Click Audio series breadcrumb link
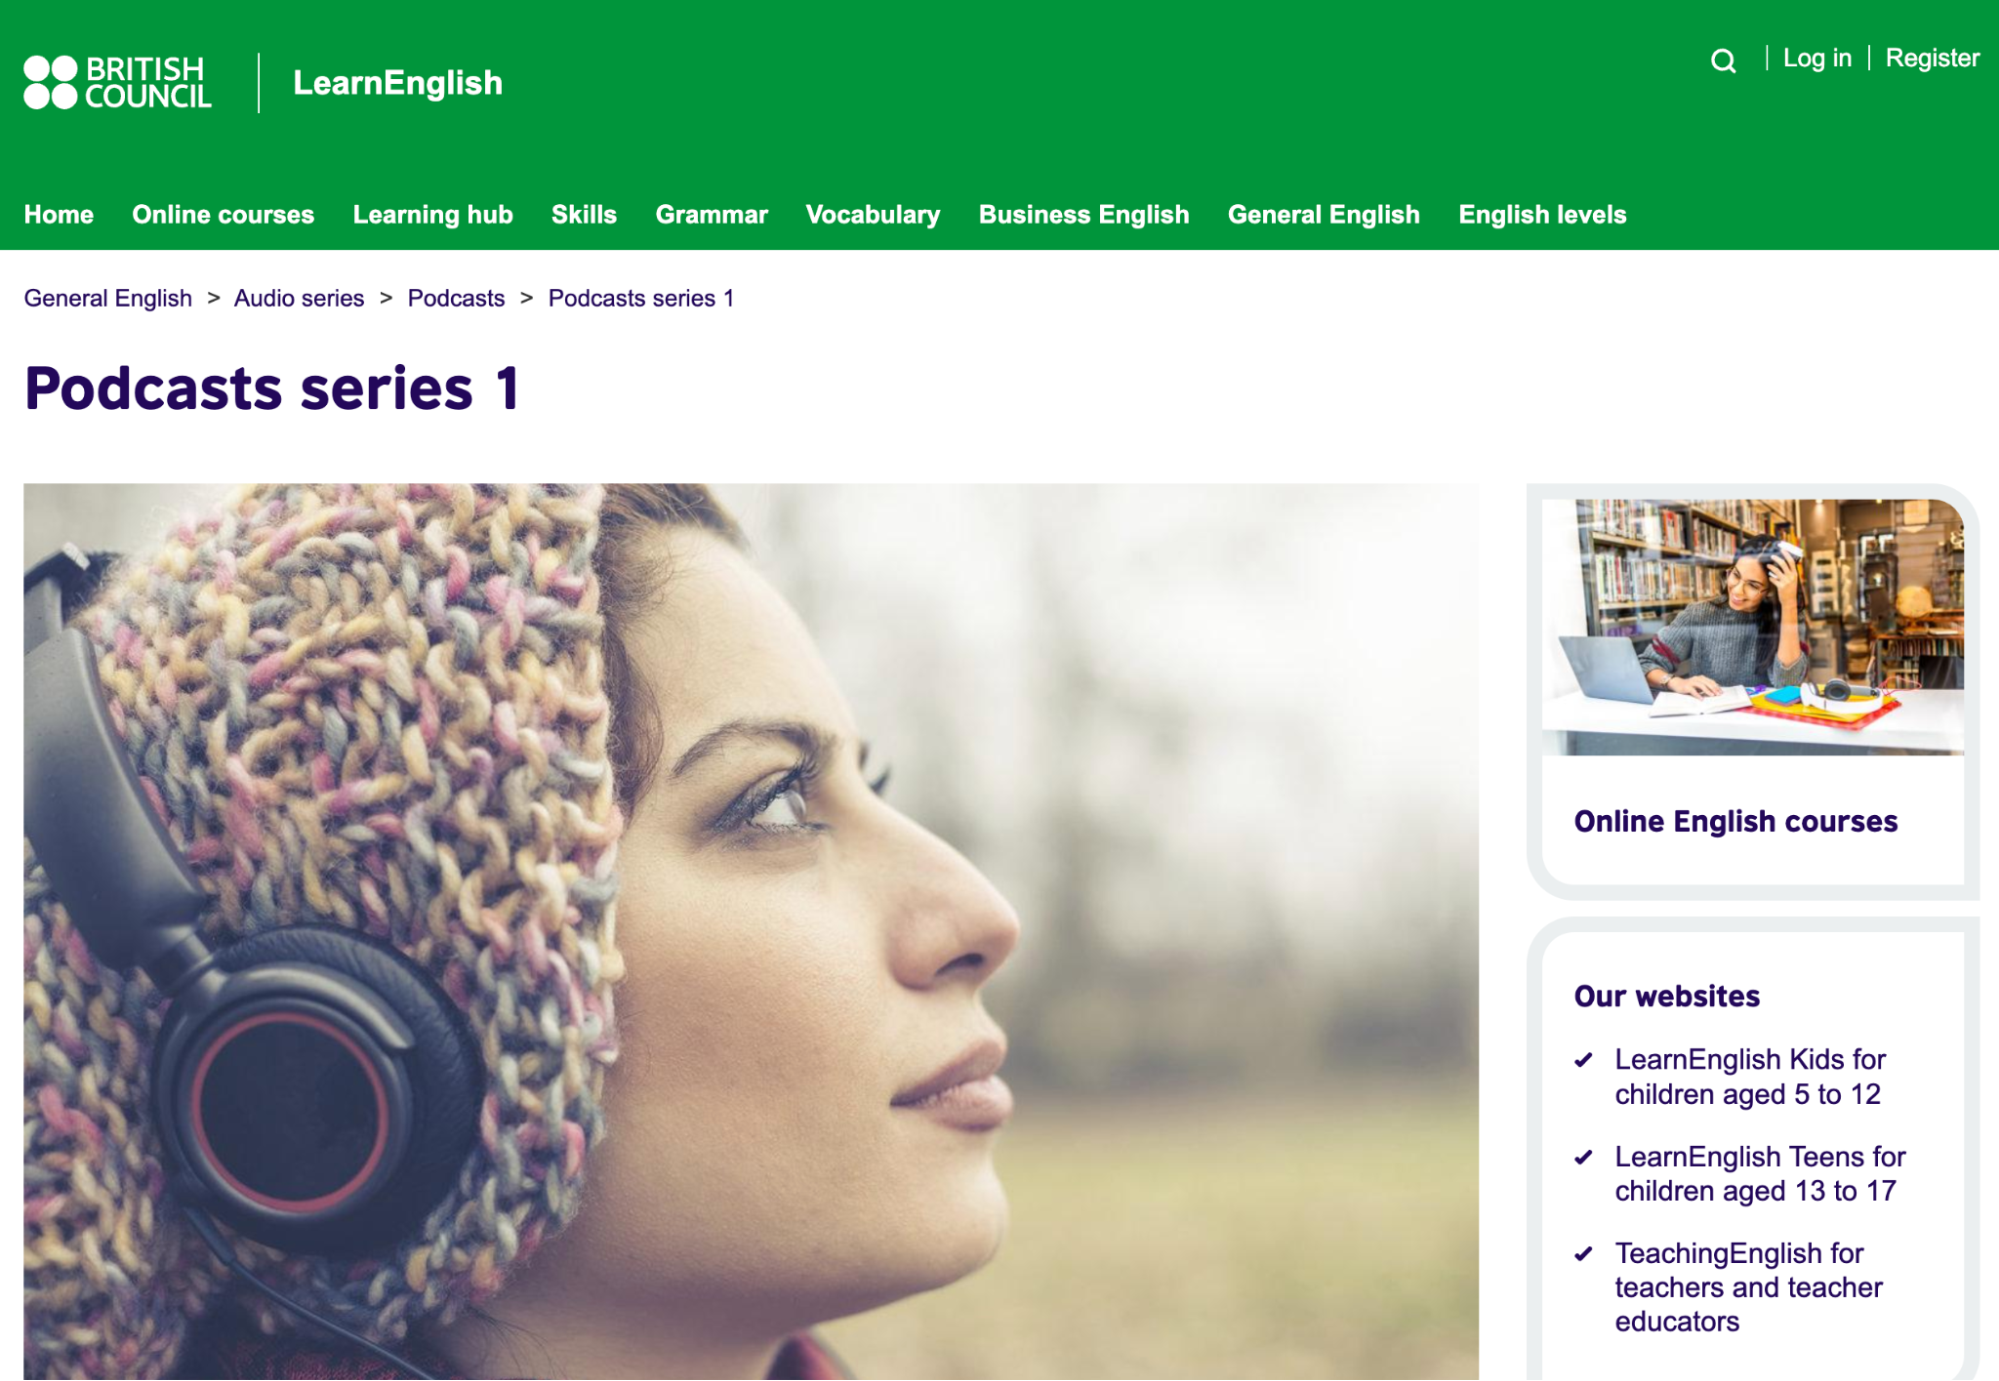 (x=299, y=298)
